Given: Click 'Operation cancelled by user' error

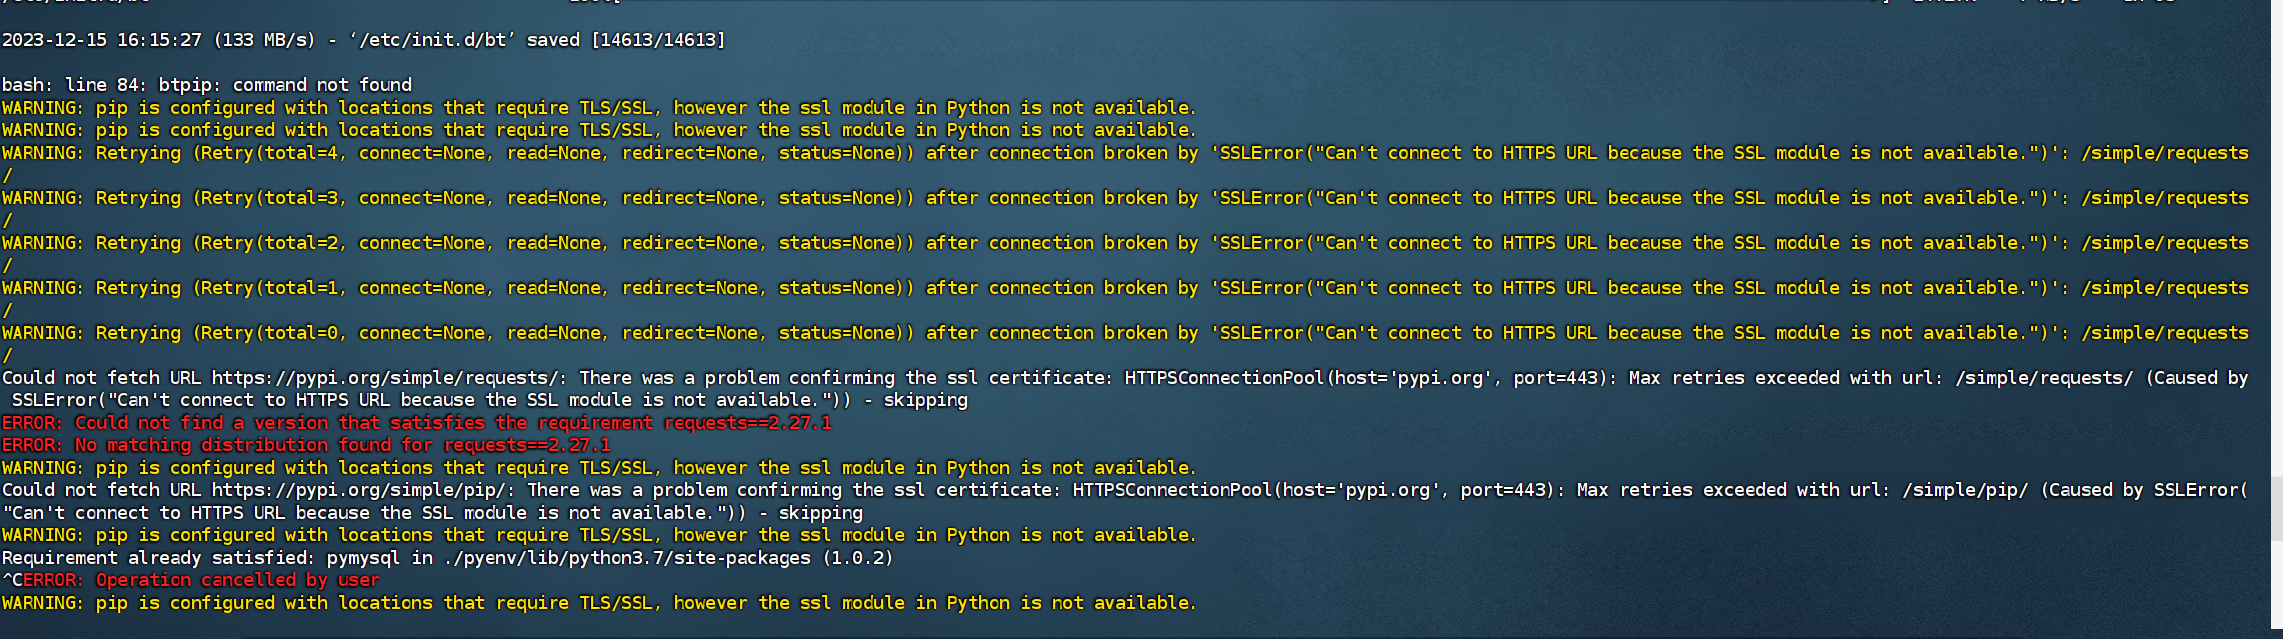Looking at the screenshot, I should tap(238, 580).
